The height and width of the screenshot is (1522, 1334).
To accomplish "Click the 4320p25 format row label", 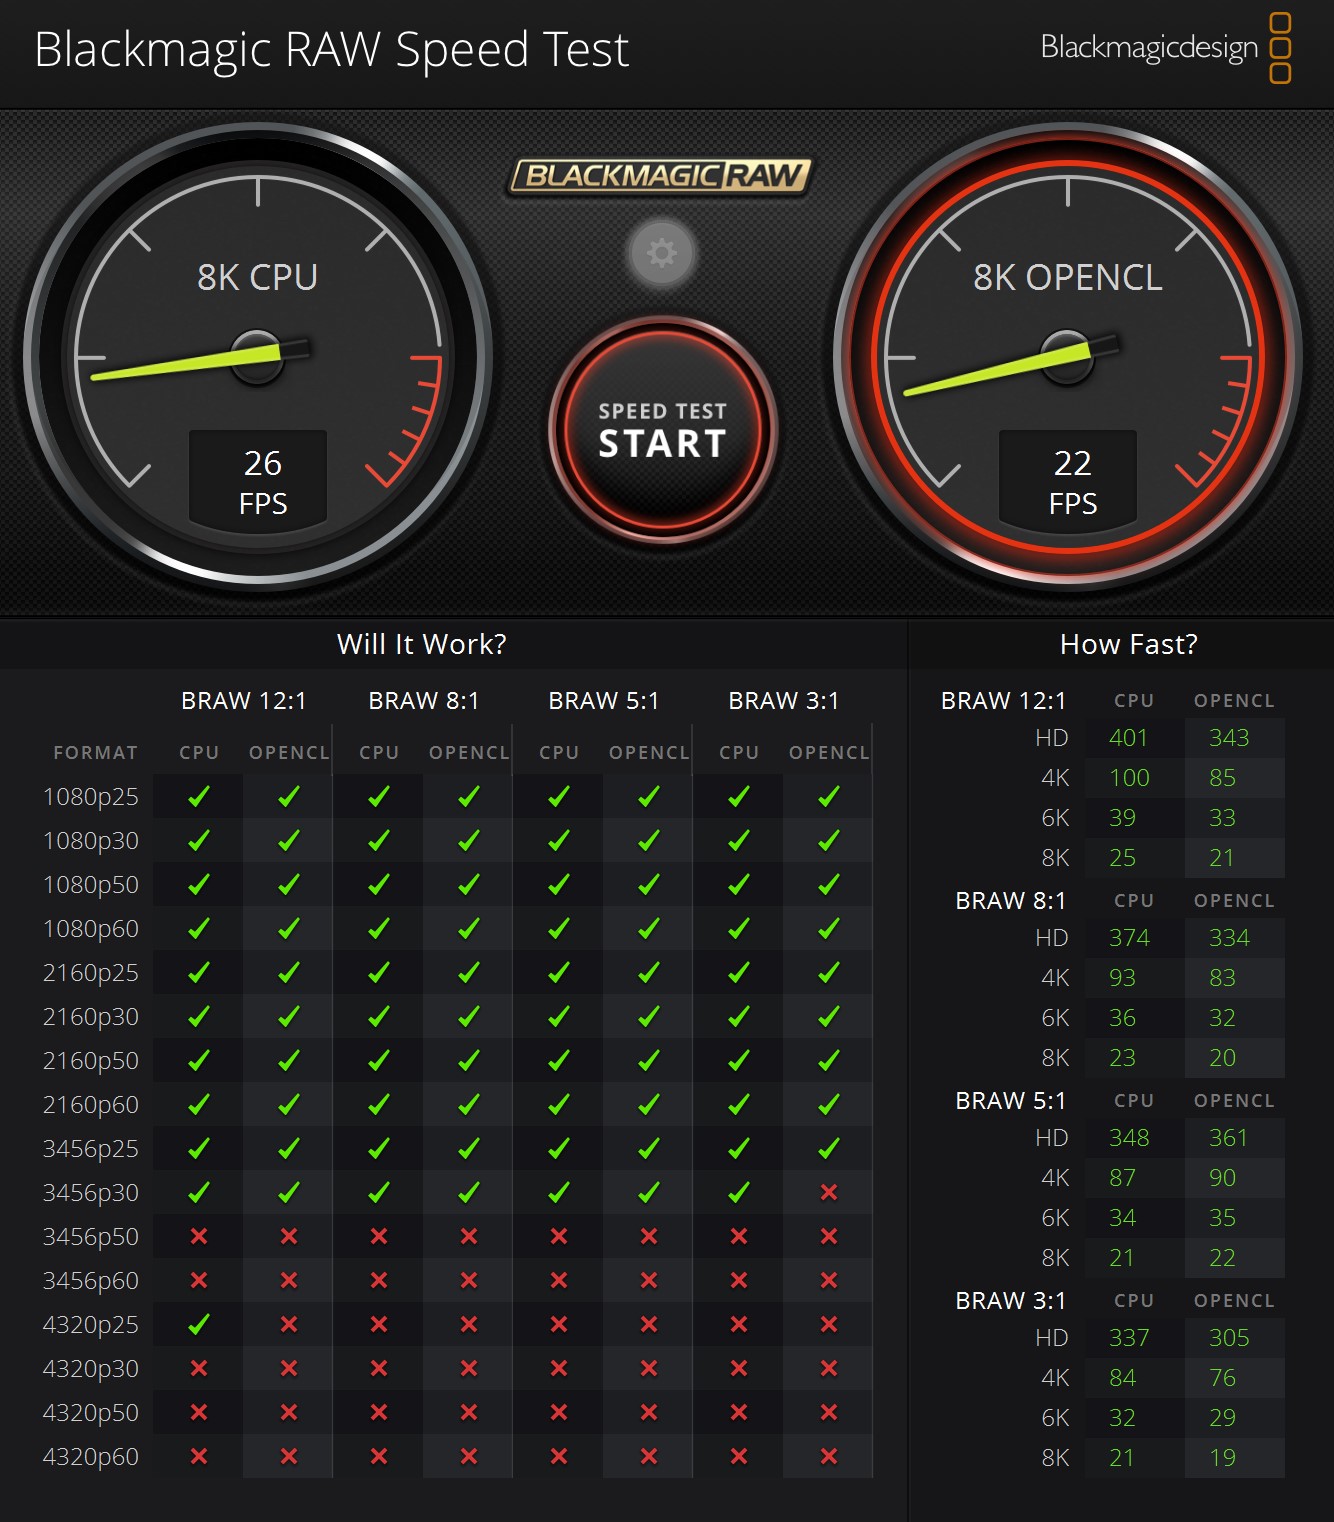I will [90, 1324].
